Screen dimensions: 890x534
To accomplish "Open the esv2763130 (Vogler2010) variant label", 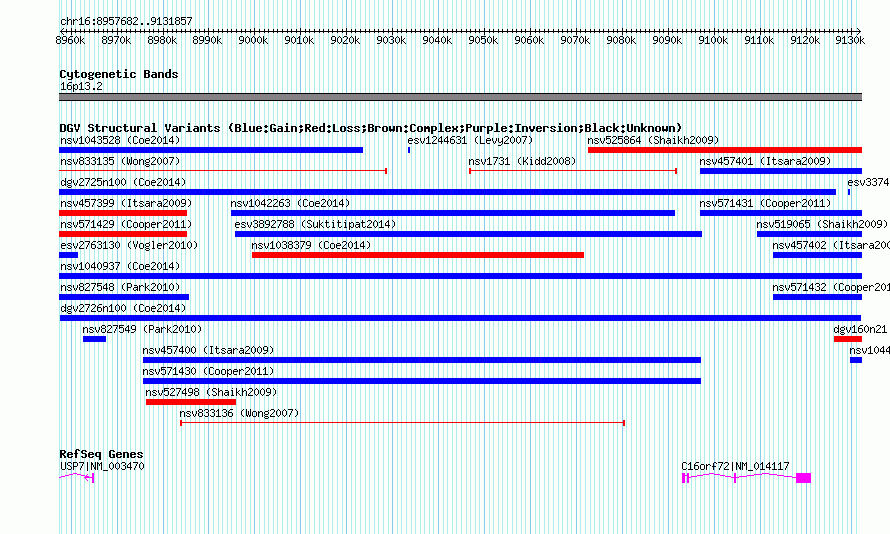I will (x=129, y=245).
